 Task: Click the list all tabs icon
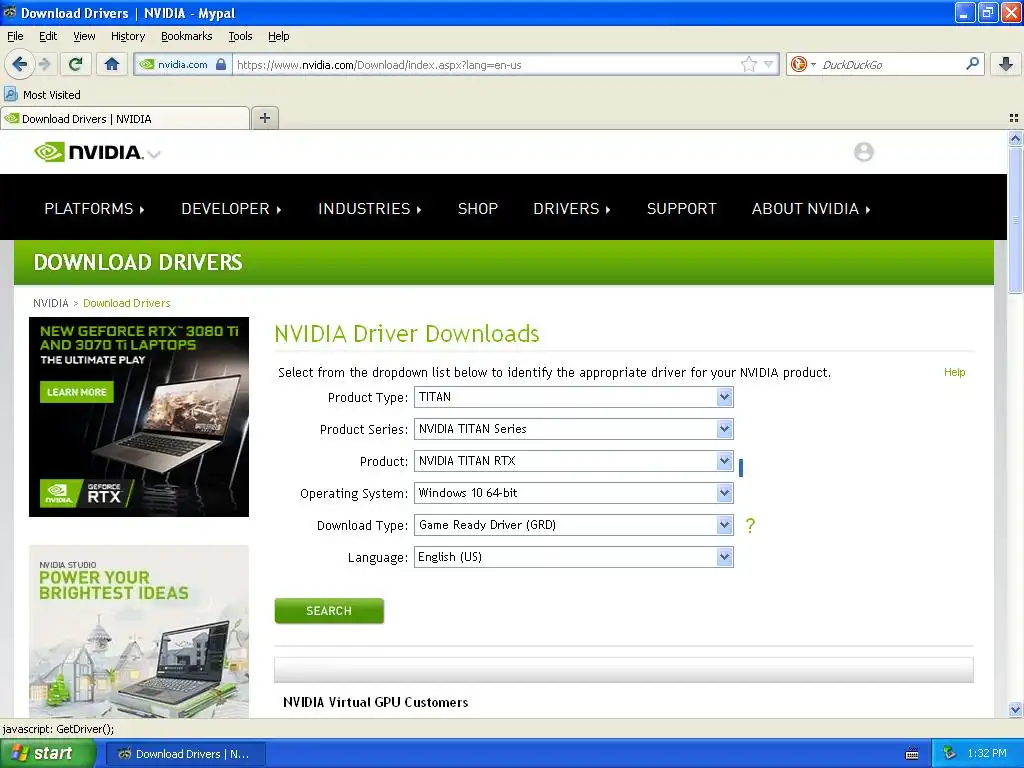point(1014,118)
